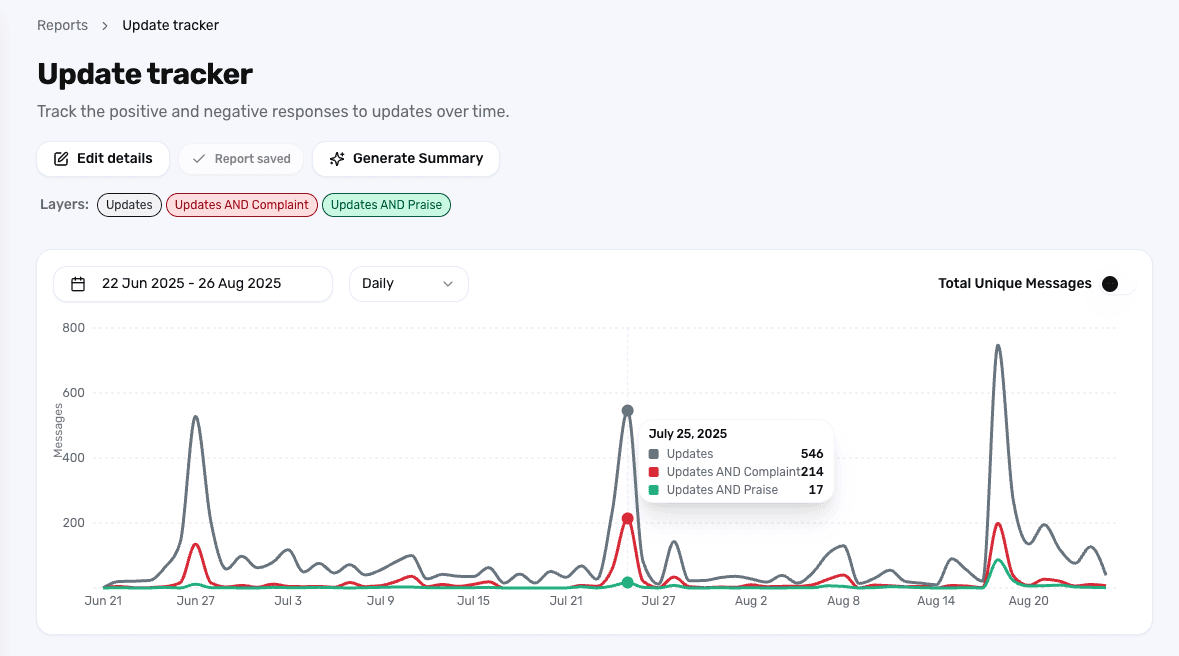The image size is (1179, 656).
Task: Toggle the Updates AND Complaint layer chip
Action: (241, 205)
